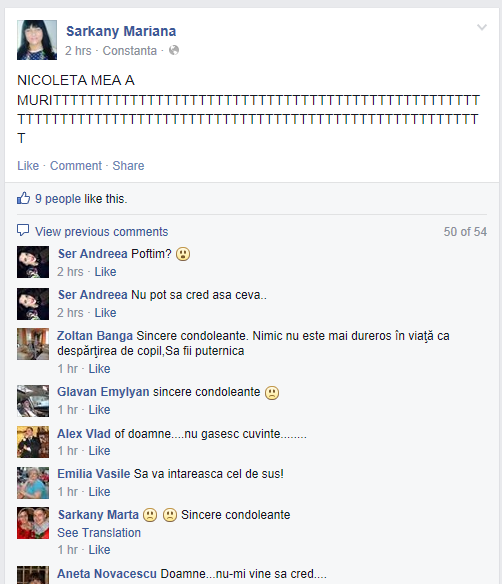This screenshot has height=584, width=502.
Task: Click Comment under the post
Action: [76, 166]
